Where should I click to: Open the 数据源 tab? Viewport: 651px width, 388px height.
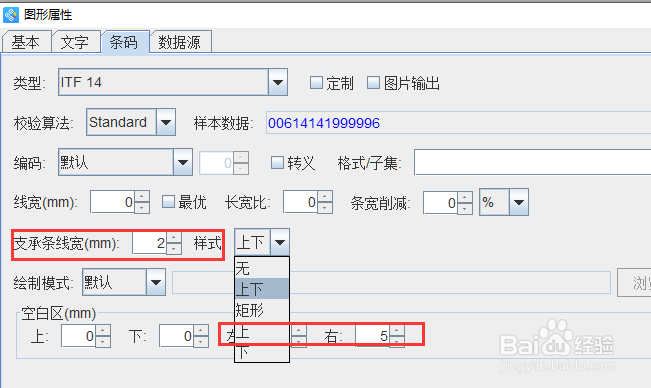click(x=180, y=42)
